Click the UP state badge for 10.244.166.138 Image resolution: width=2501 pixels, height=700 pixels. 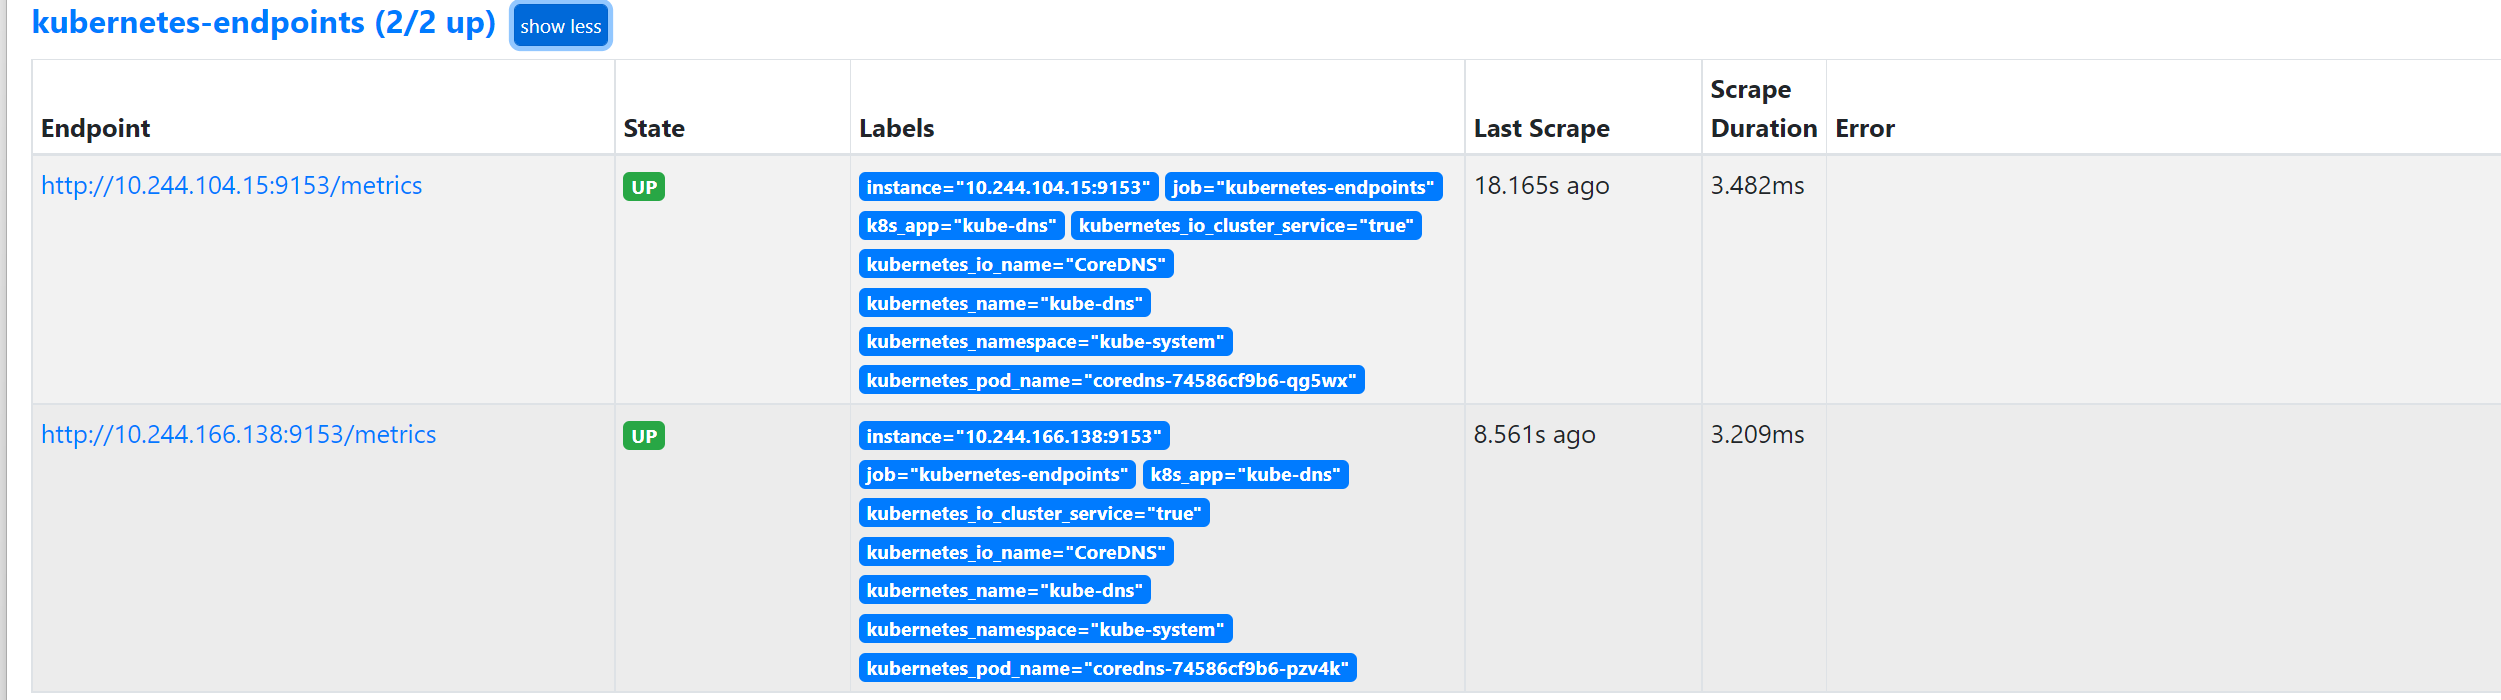click(x=644, y=436)
